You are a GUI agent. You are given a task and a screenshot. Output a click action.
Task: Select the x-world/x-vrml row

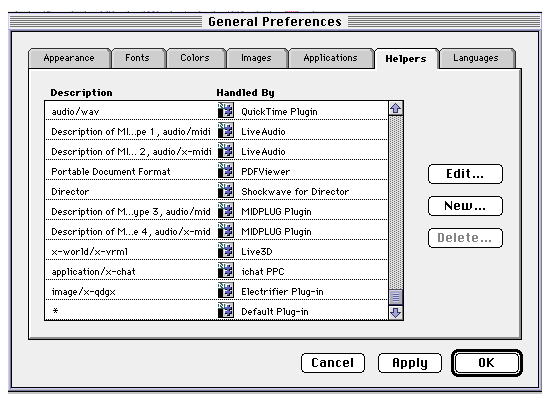click(x=216, y=251)
